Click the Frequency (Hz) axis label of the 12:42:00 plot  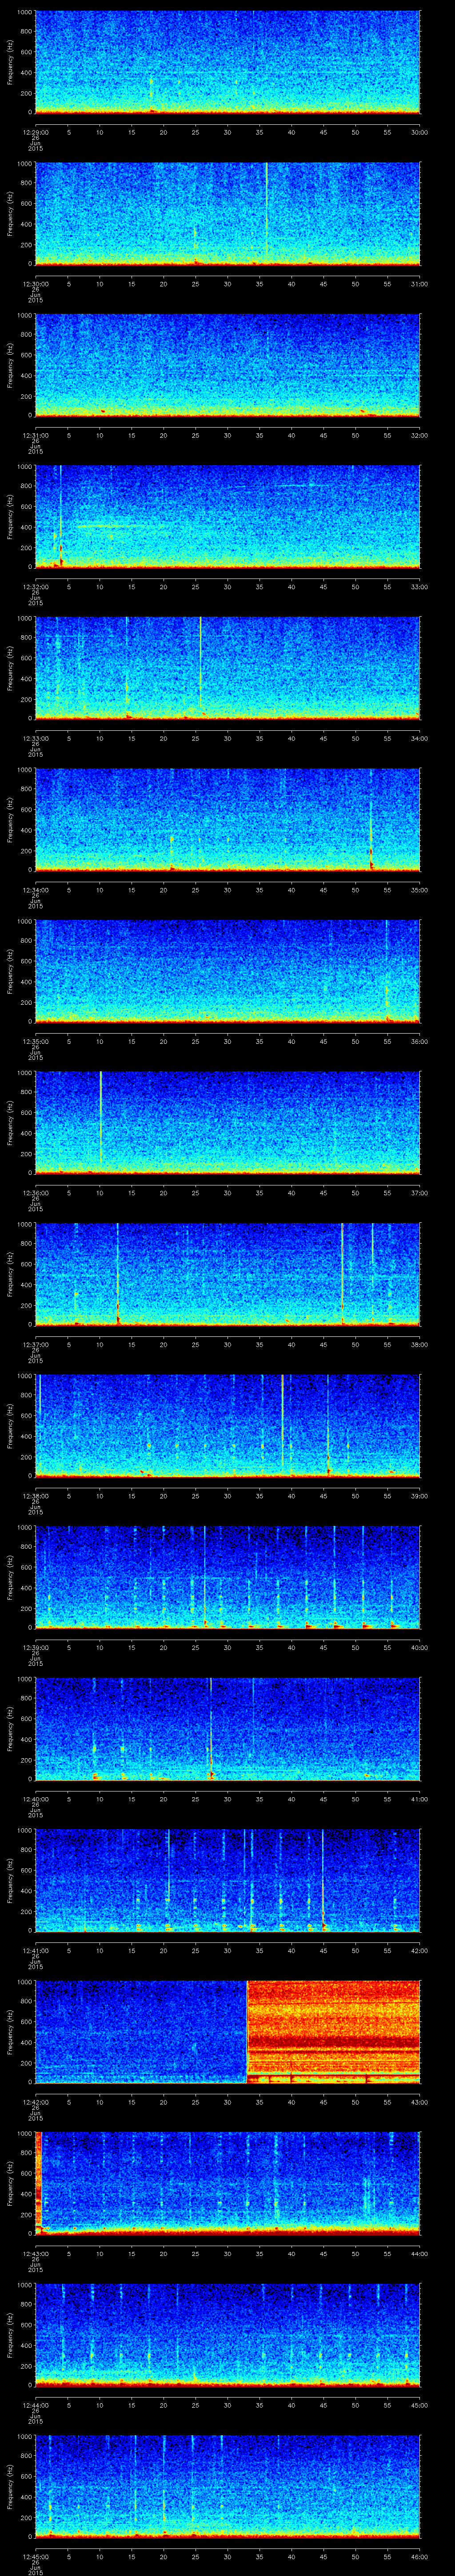pos(10,2032)
